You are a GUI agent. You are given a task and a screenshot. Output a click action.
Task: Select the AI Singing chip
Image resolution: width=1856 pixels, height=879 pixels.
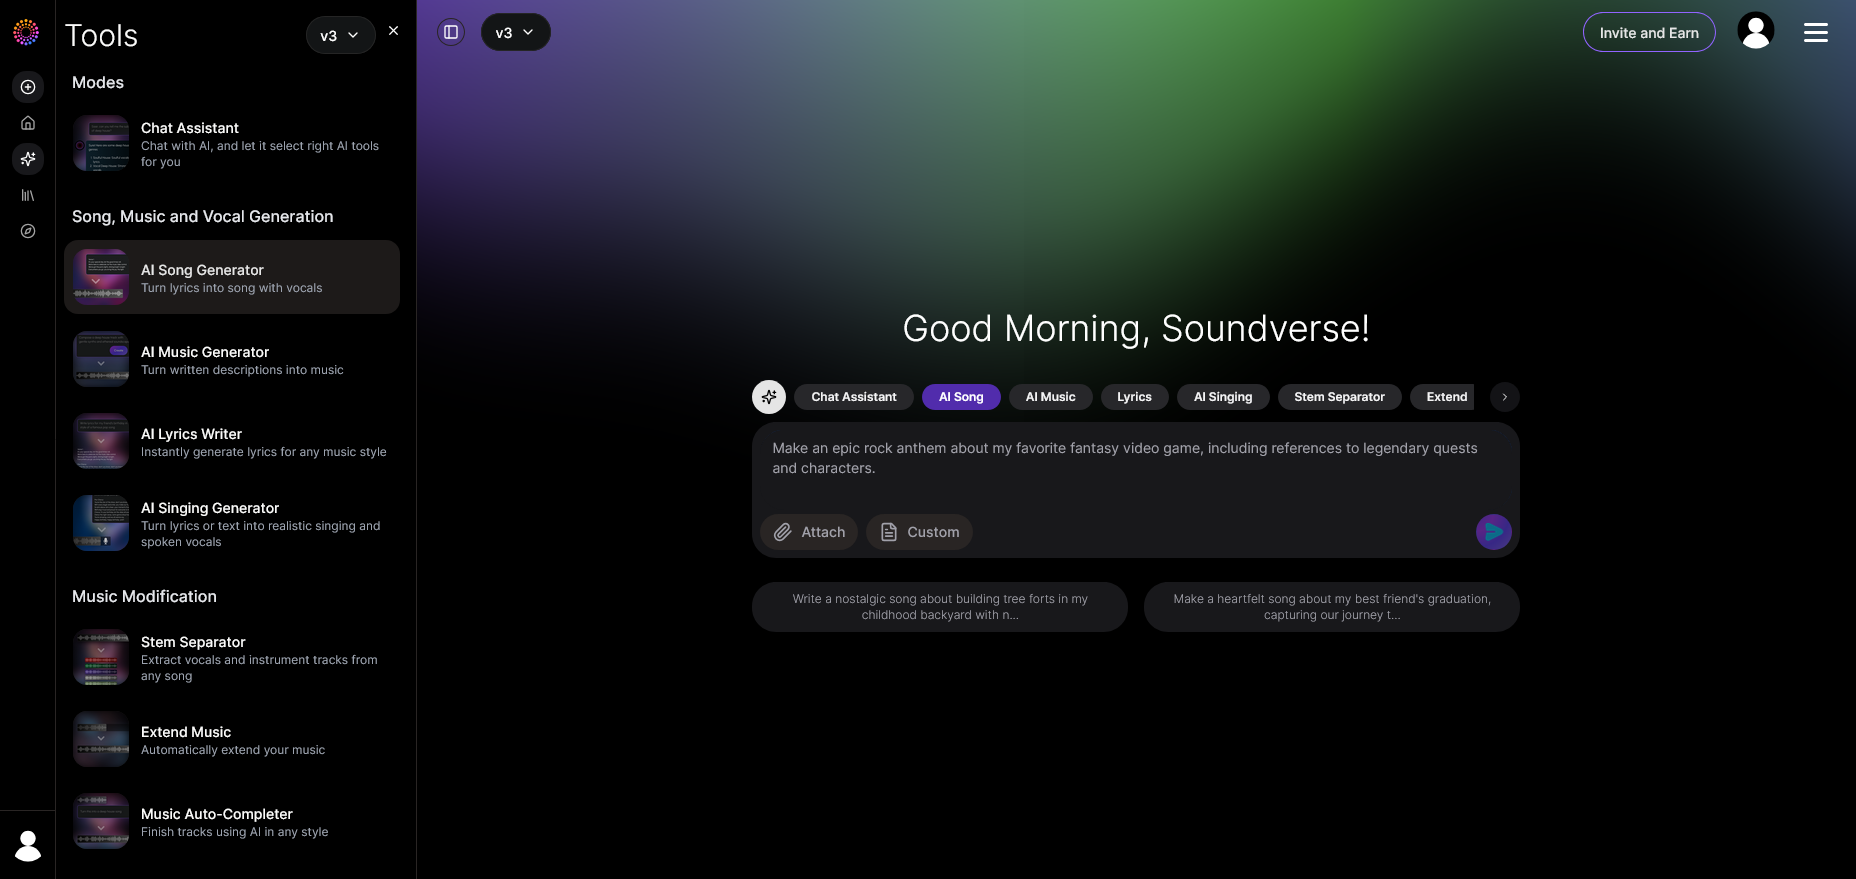(1223, 397)
